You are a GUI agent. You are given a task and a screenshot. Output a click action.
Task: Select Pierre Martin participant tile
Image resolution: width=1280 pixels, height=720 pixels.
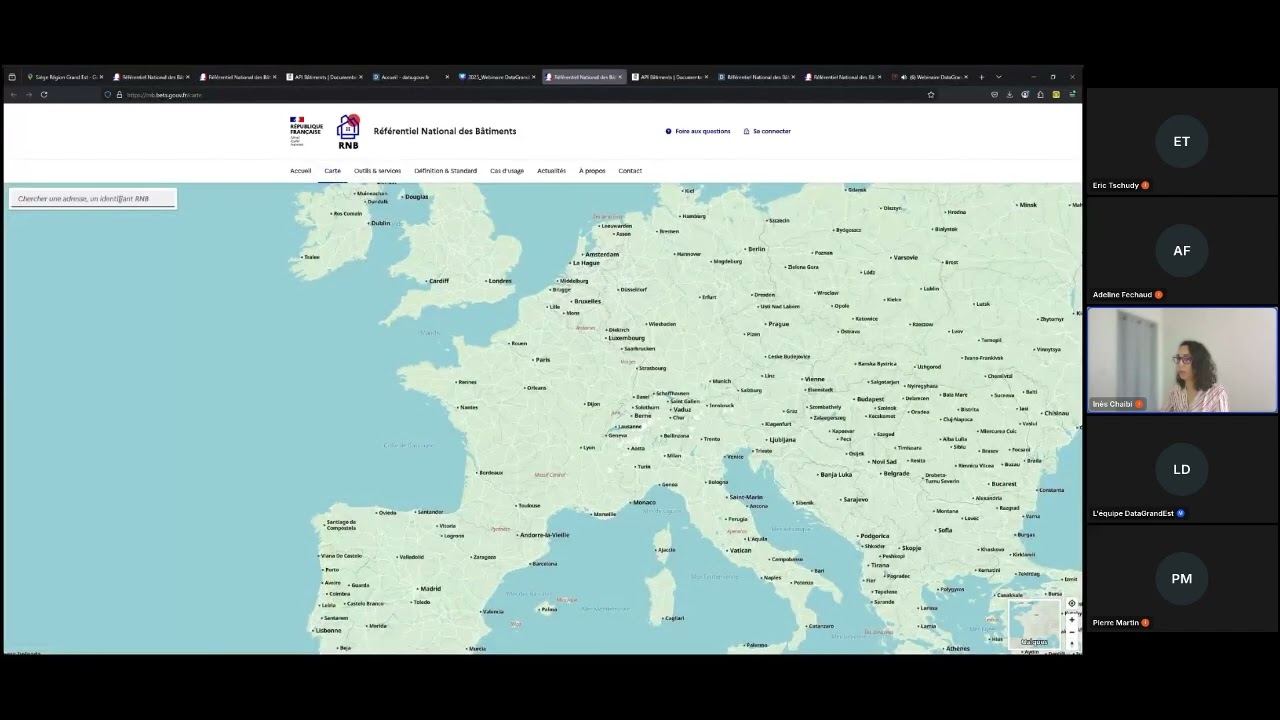(1182, 579)
